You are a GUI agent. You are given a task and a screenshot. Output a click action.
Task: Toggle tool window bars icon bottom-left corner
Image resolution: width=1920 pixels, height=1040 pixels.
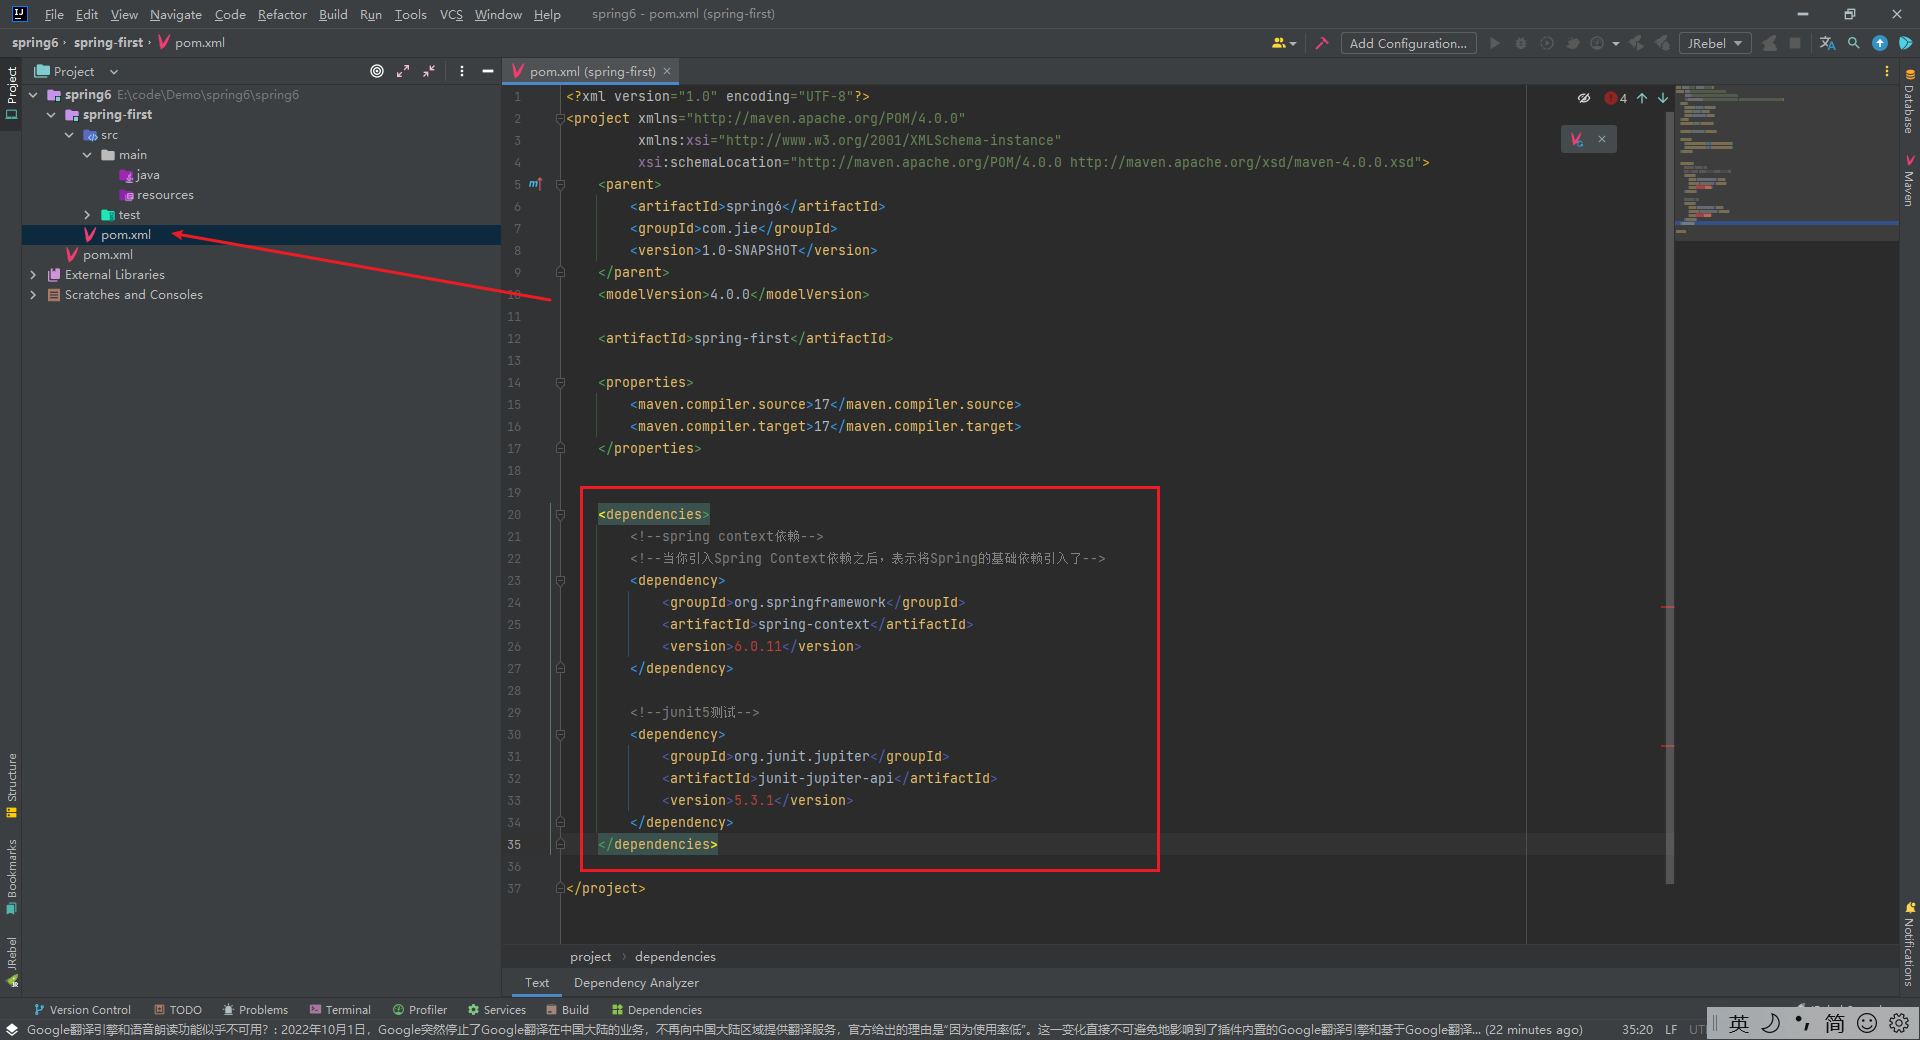12,1030
